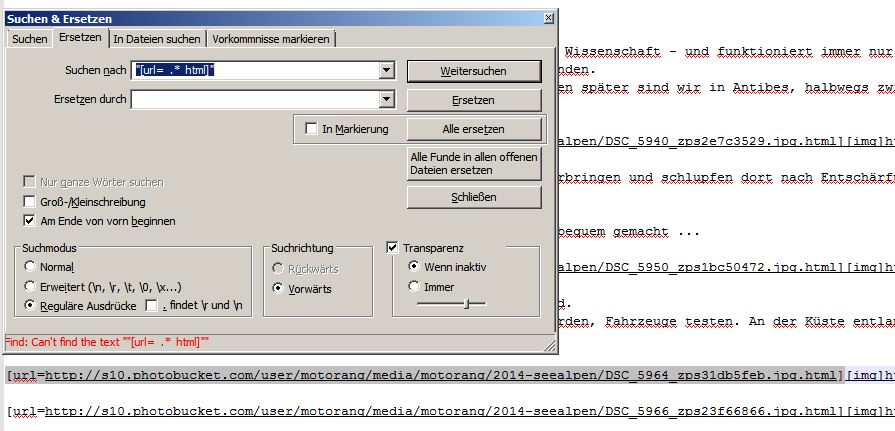
Task: Enable the In Markierung checkbox
Action: click(312, 129)
